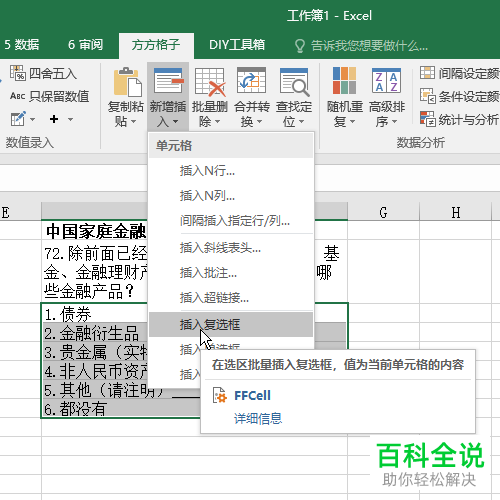
Task: Expand the plus sign dropdown arrow
Action: (70, 119)
